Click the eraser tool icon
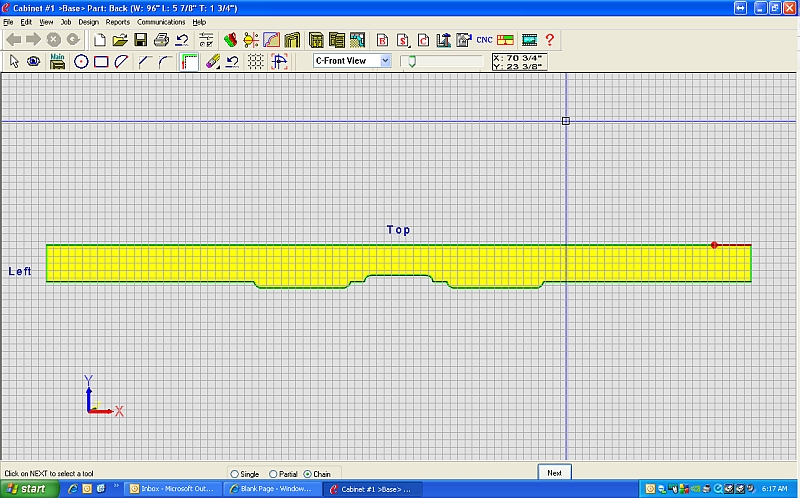Image resolution: width=800 pixels, height=498 pixels. click(212, 61)
